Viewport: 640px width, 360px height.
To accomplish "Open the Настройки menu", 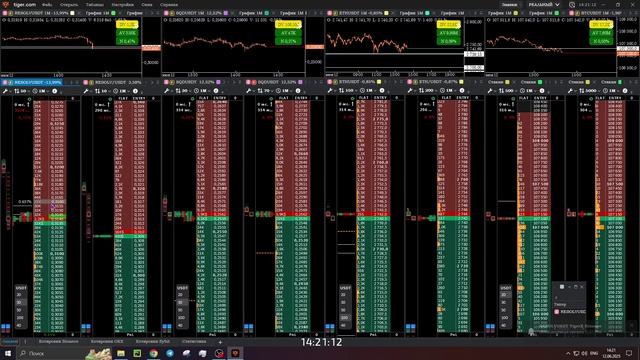I will pyautogui.click(x=122, y=4).
